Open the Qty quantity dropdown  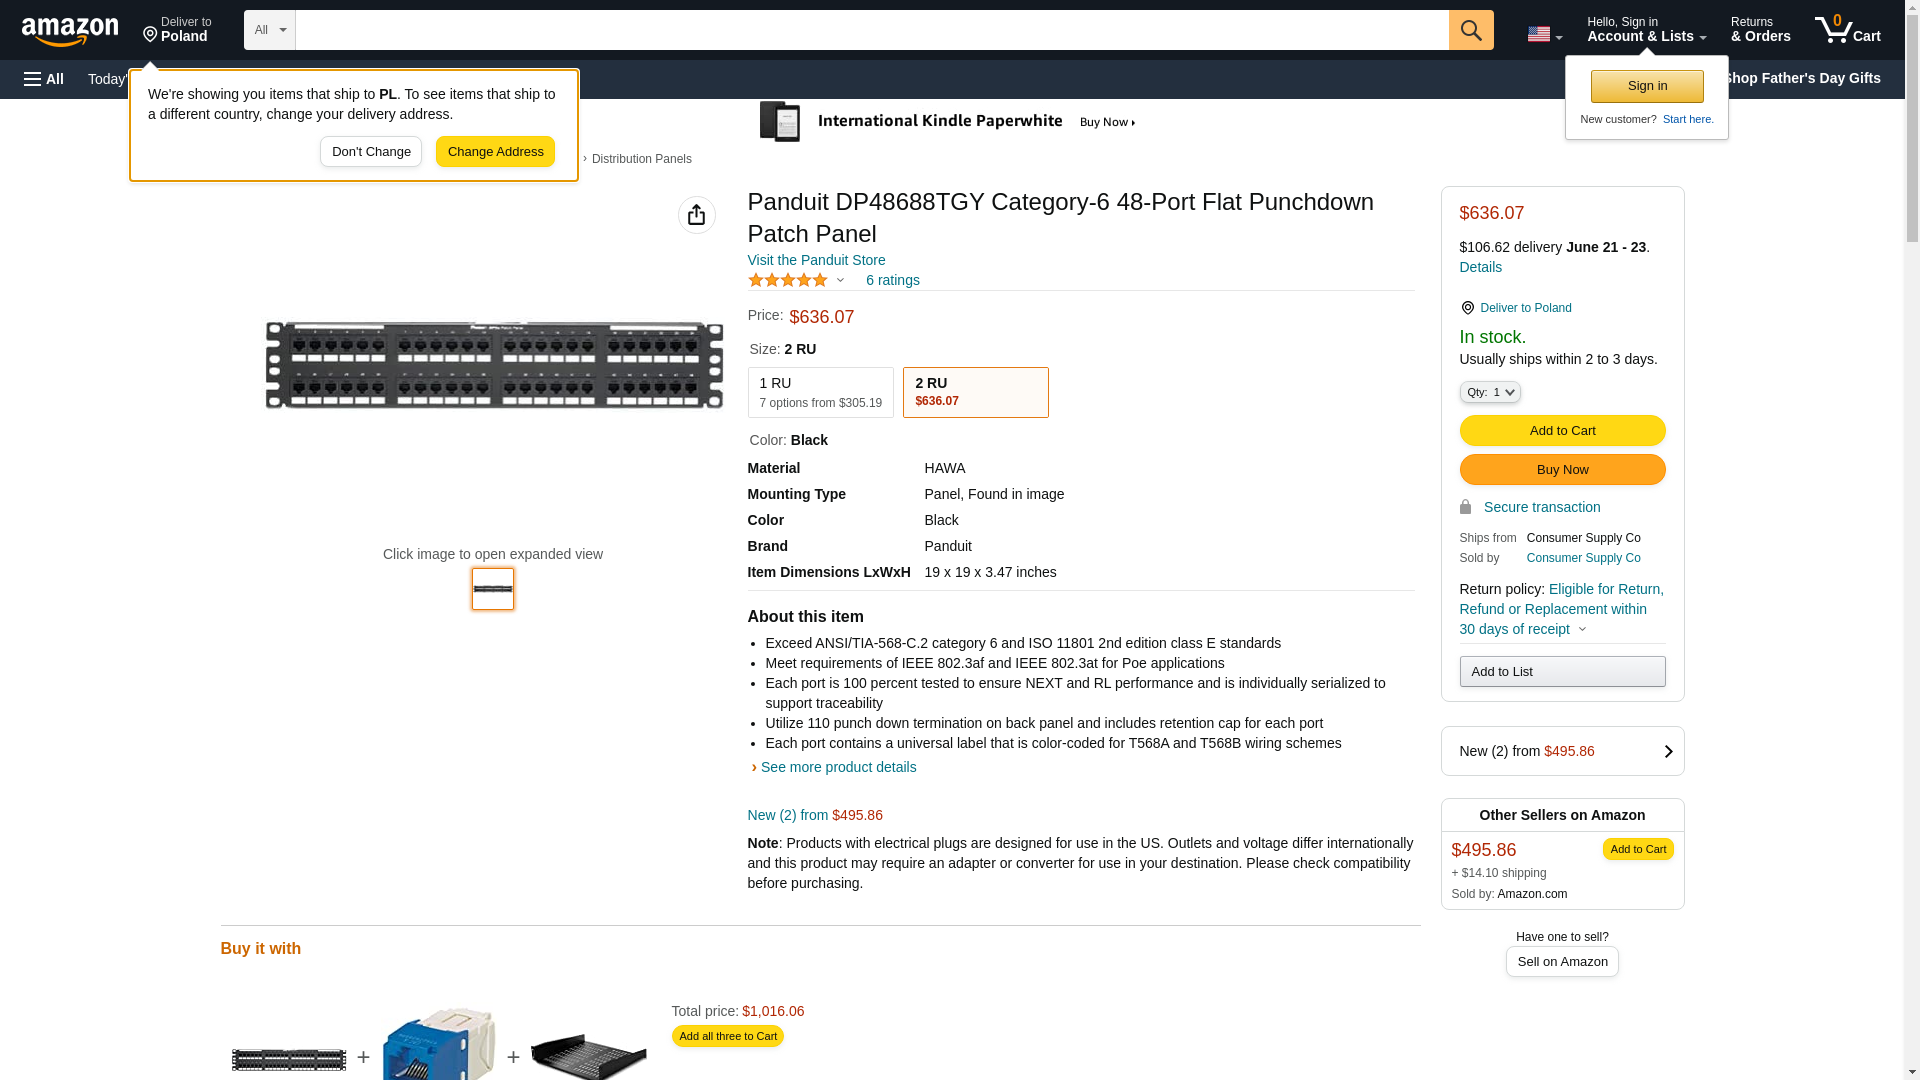click(x=1489, y=393)
